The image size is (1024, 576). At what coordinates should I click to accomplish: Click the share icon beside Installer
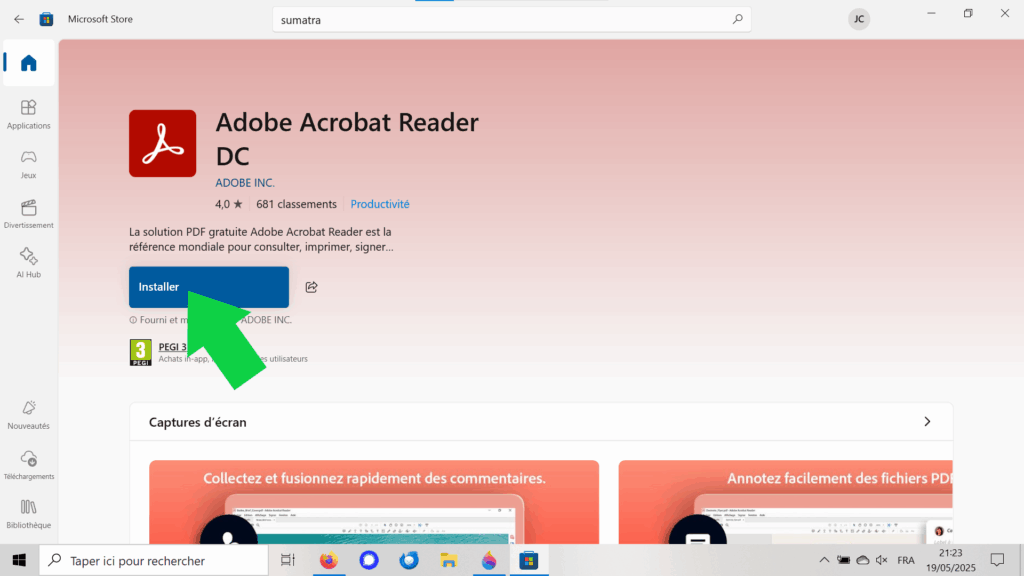click(311, 287)
